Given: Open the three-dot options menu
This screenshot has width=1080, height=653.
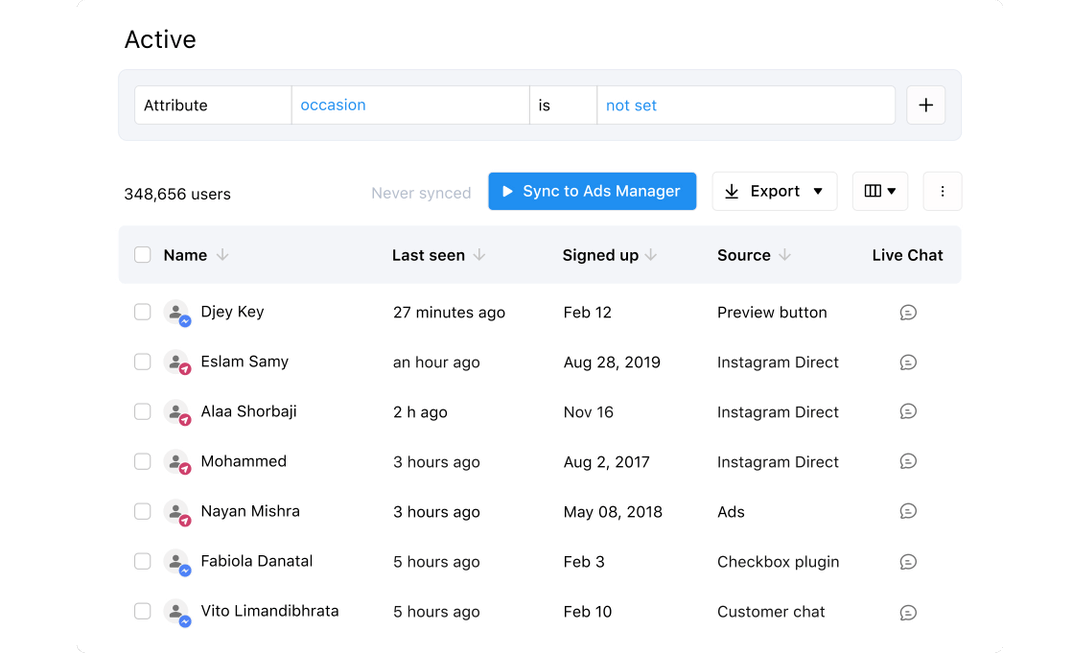Looking at the screenshot, I should point(942,191).
